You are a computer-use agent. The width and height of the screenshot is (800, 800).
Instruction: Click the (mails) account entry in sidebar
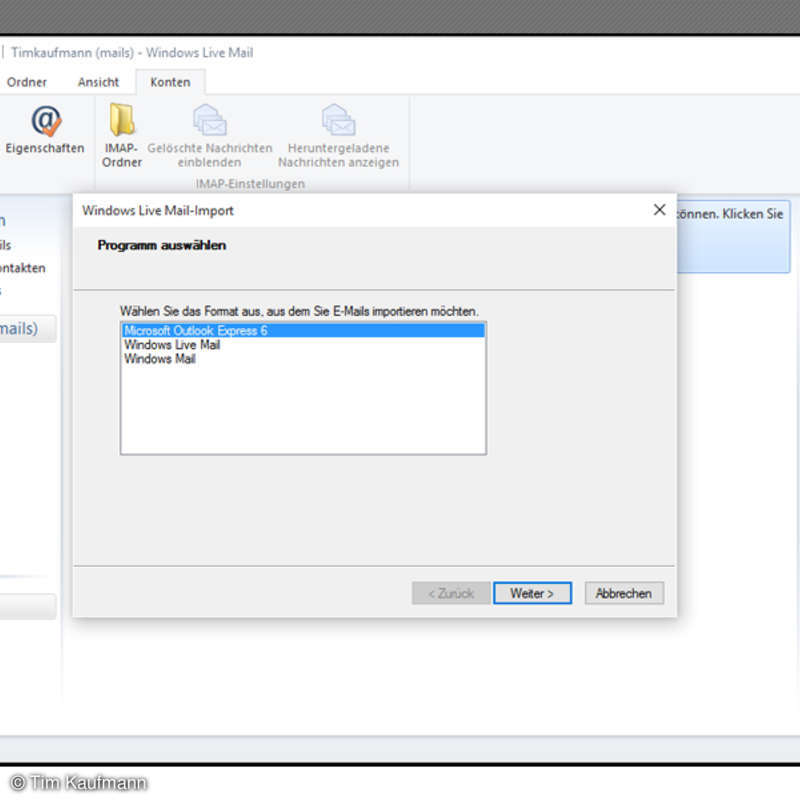[x=27, y=328]
